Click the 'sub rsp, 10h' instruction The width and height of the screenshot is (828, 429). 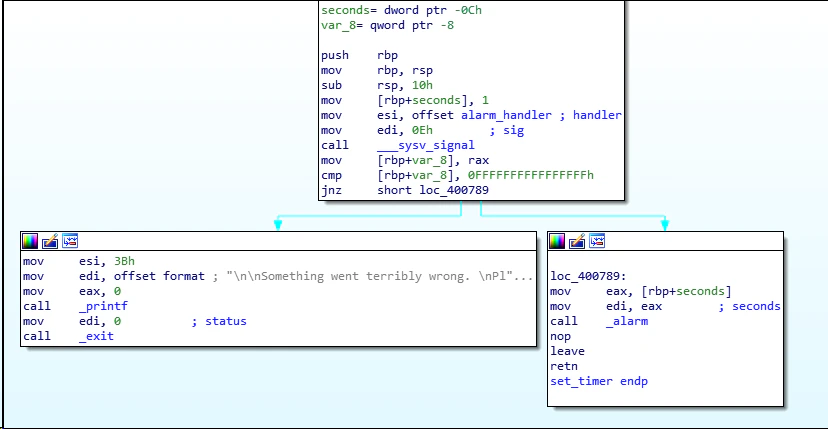pos(377,85)
